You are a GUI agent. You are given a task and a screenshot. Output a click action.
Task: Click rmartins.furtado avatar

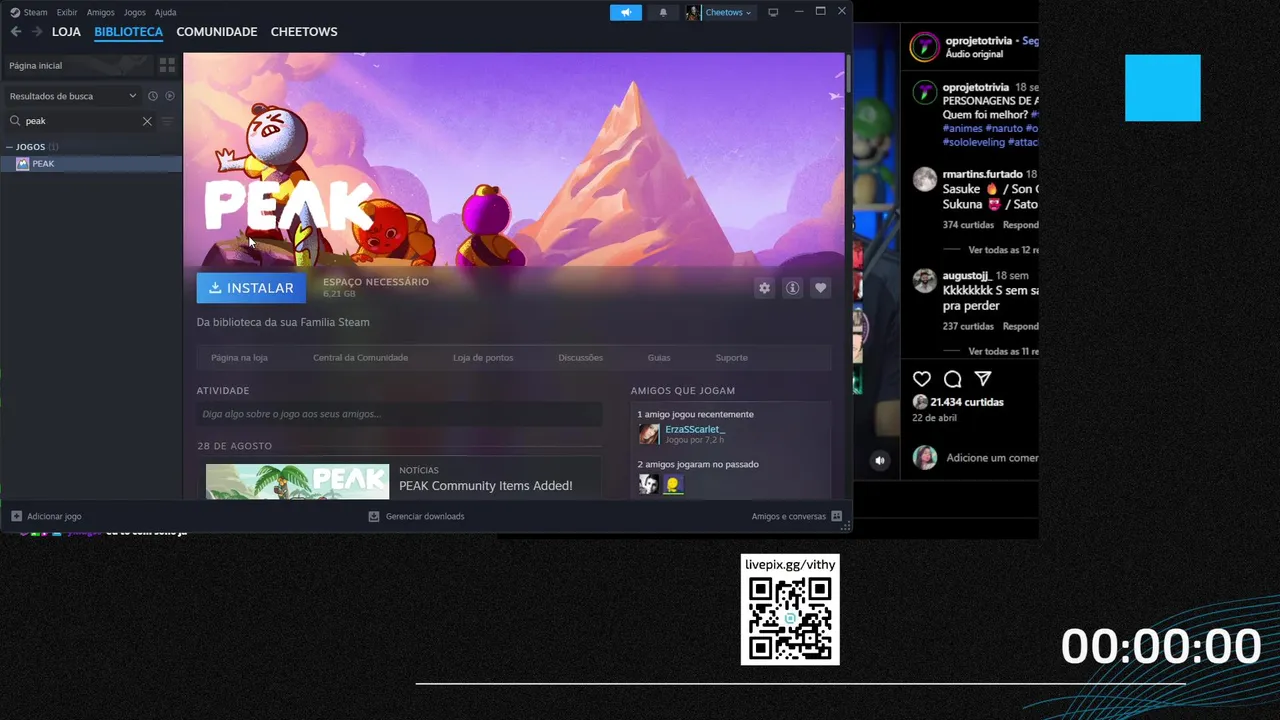pos(925,180)
